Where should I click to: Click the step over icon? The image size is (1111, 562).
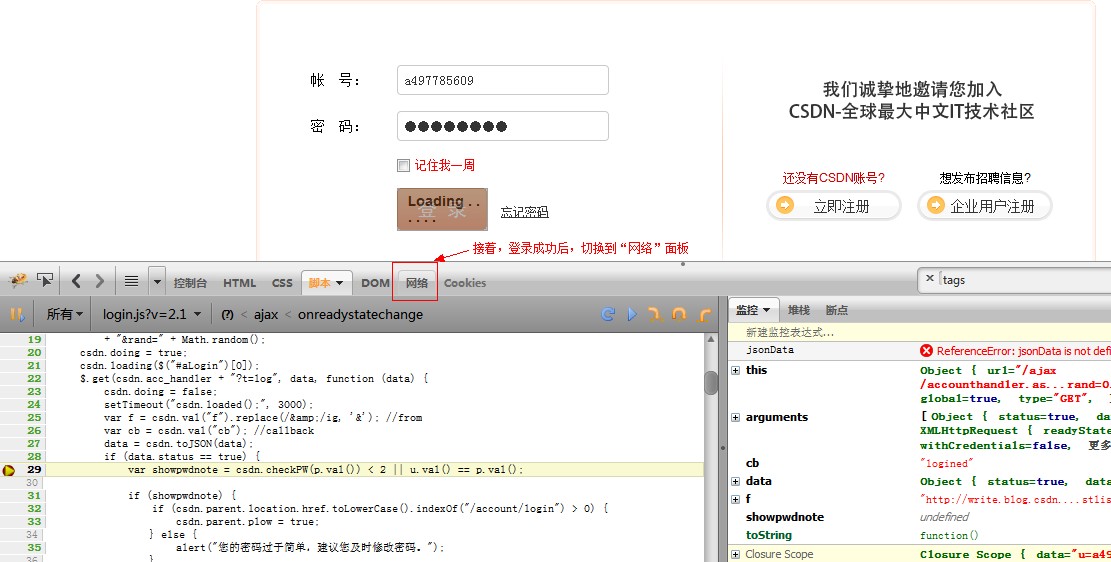point(679,314)
